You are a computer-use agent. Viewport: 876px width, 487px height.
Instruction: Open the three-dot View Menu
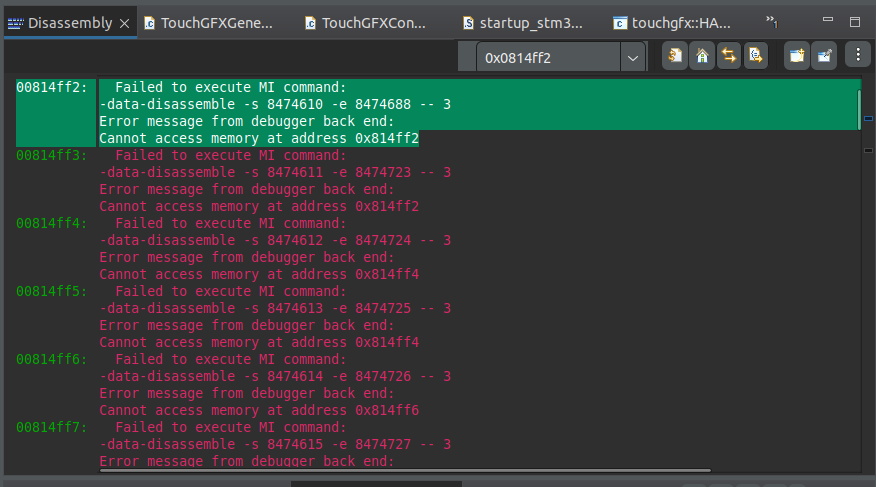click(858, 56)
